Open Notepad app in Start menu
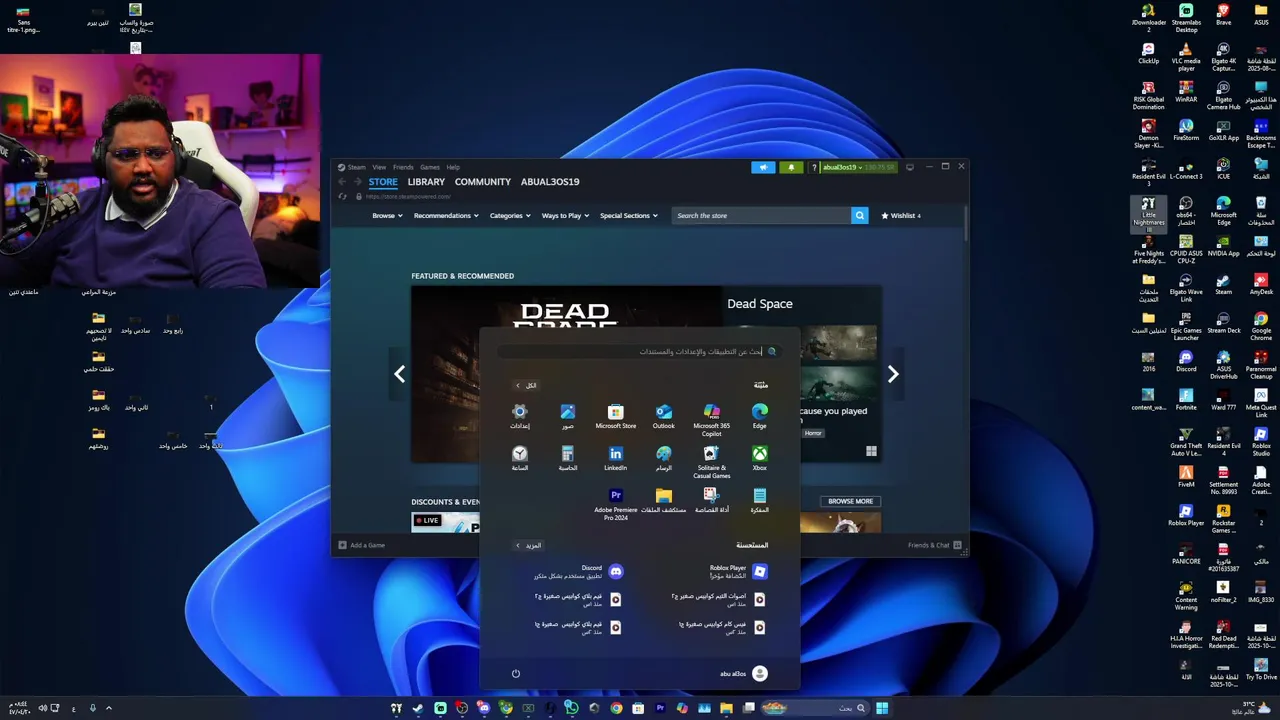The height and width of the screenshot is (720, 1280). [x=760, y=501]
